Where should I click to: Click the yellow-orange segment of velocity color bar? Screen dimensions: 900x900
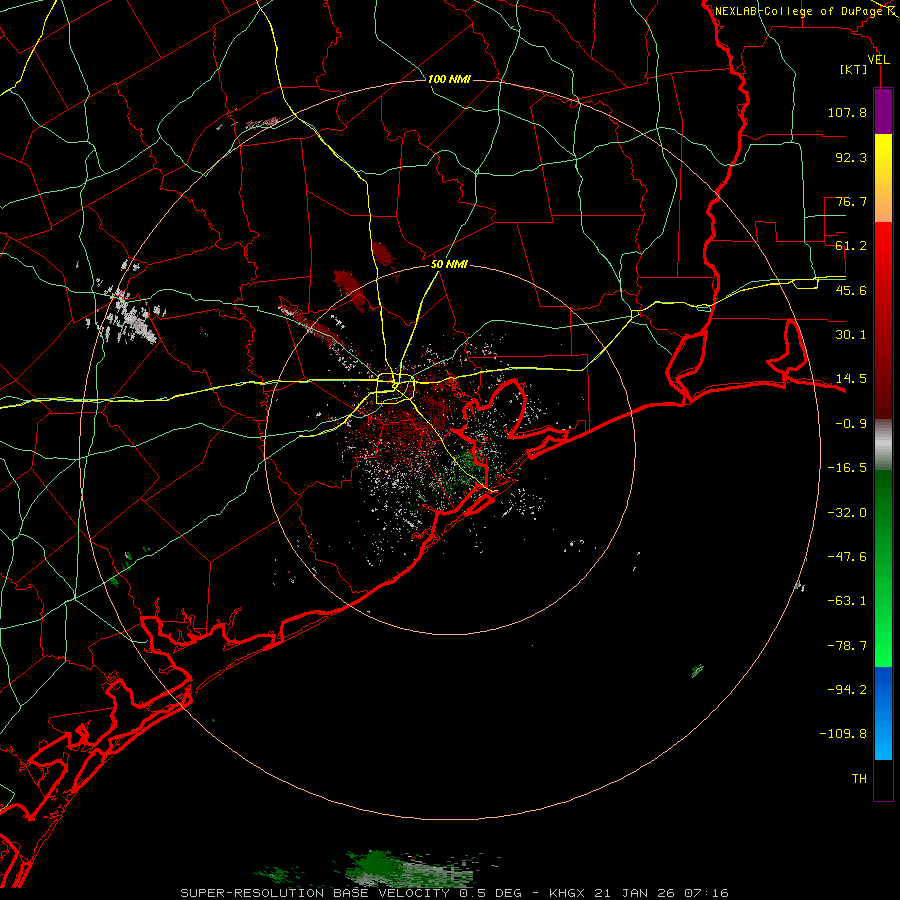pos(883,178)
